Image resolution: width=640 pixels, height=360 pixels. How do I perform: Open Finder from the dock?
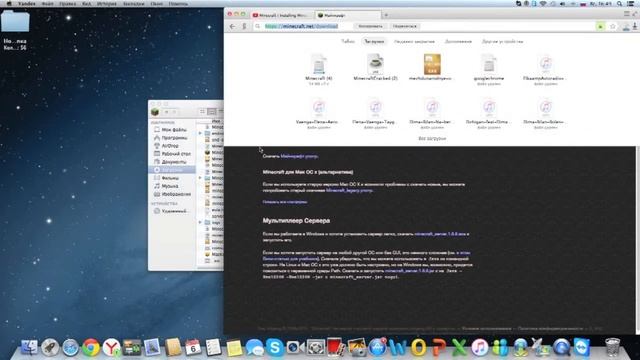[29, 348]
